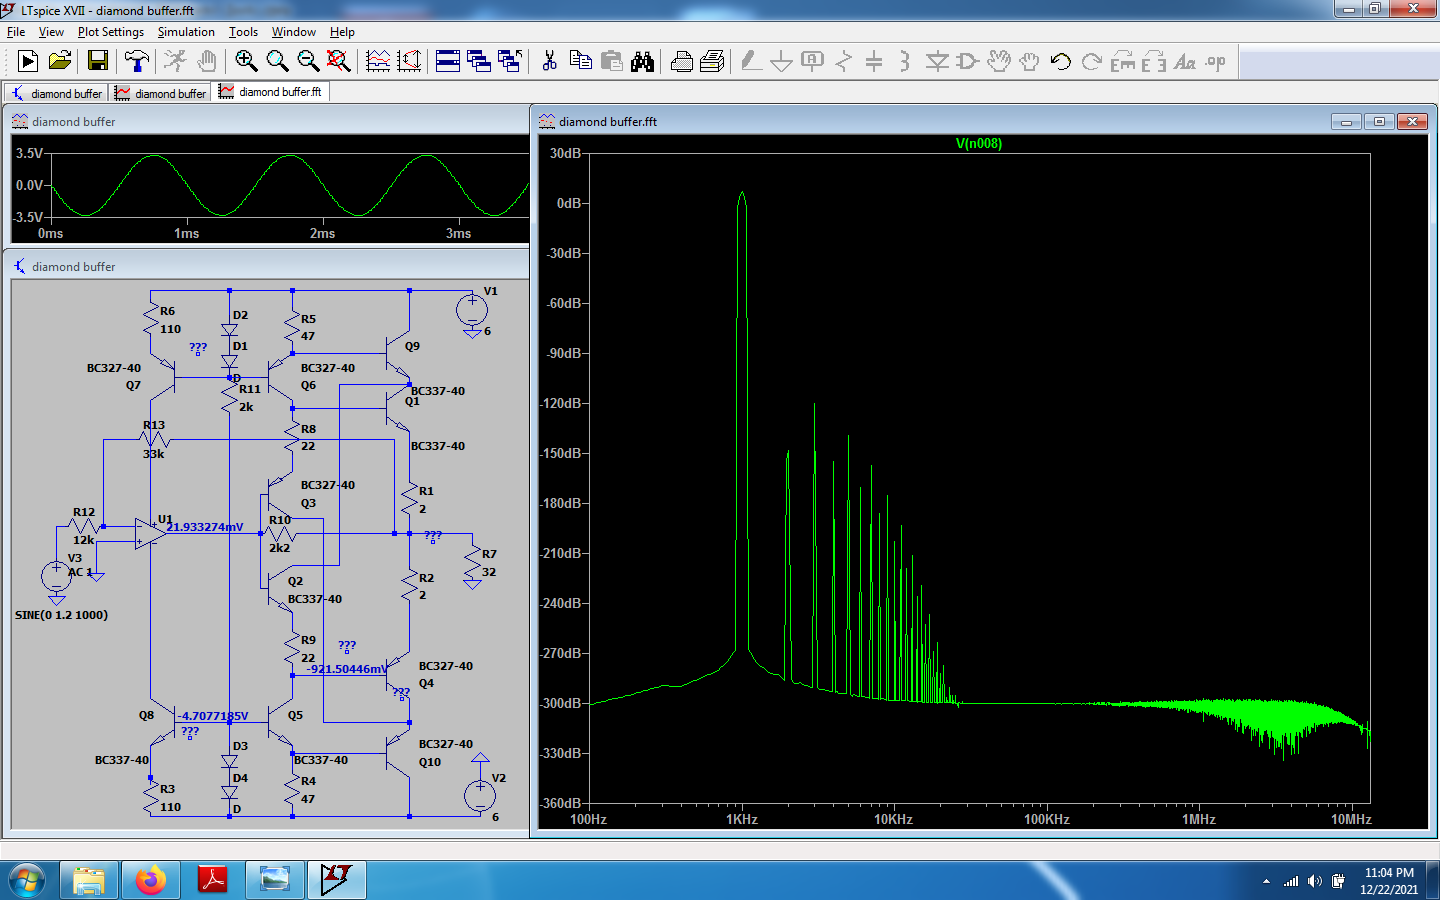Click the Halt simulation running-man icon
This screenshot has height=900, width=1440.
tap(175, 62)
